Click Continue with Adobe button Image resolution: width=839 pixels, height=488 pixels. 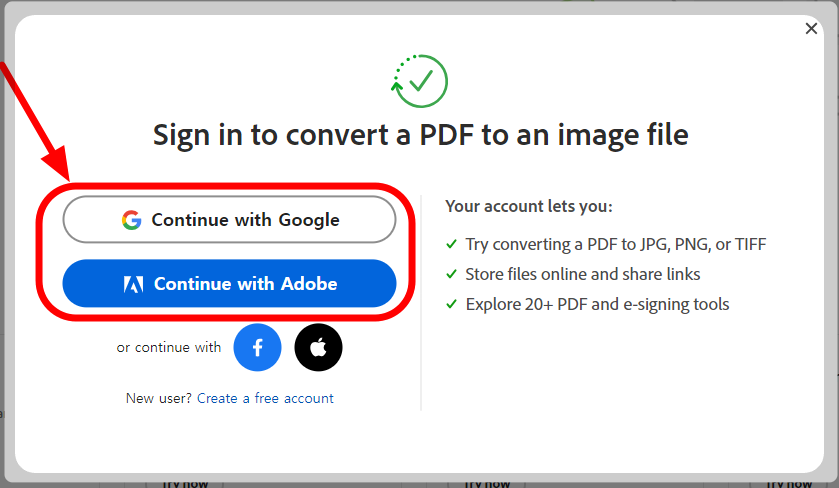(230, 284)
